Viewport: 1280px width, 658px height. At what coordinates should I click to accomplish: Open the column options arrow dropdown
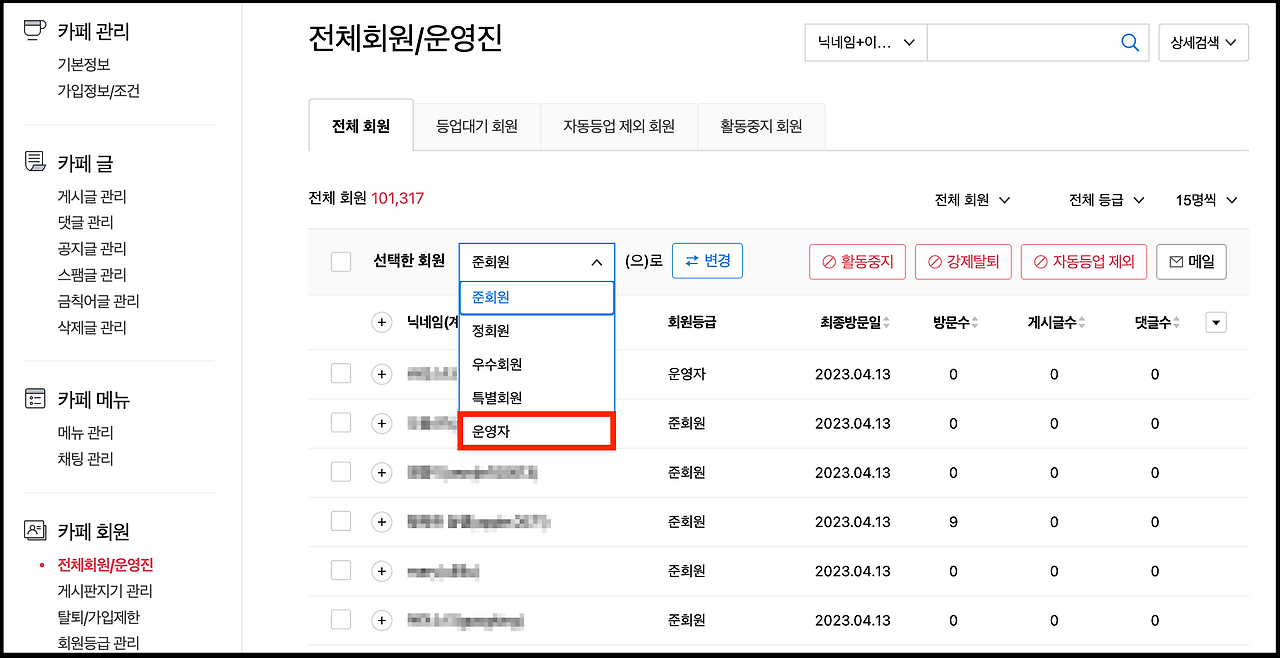[1216, 322]
